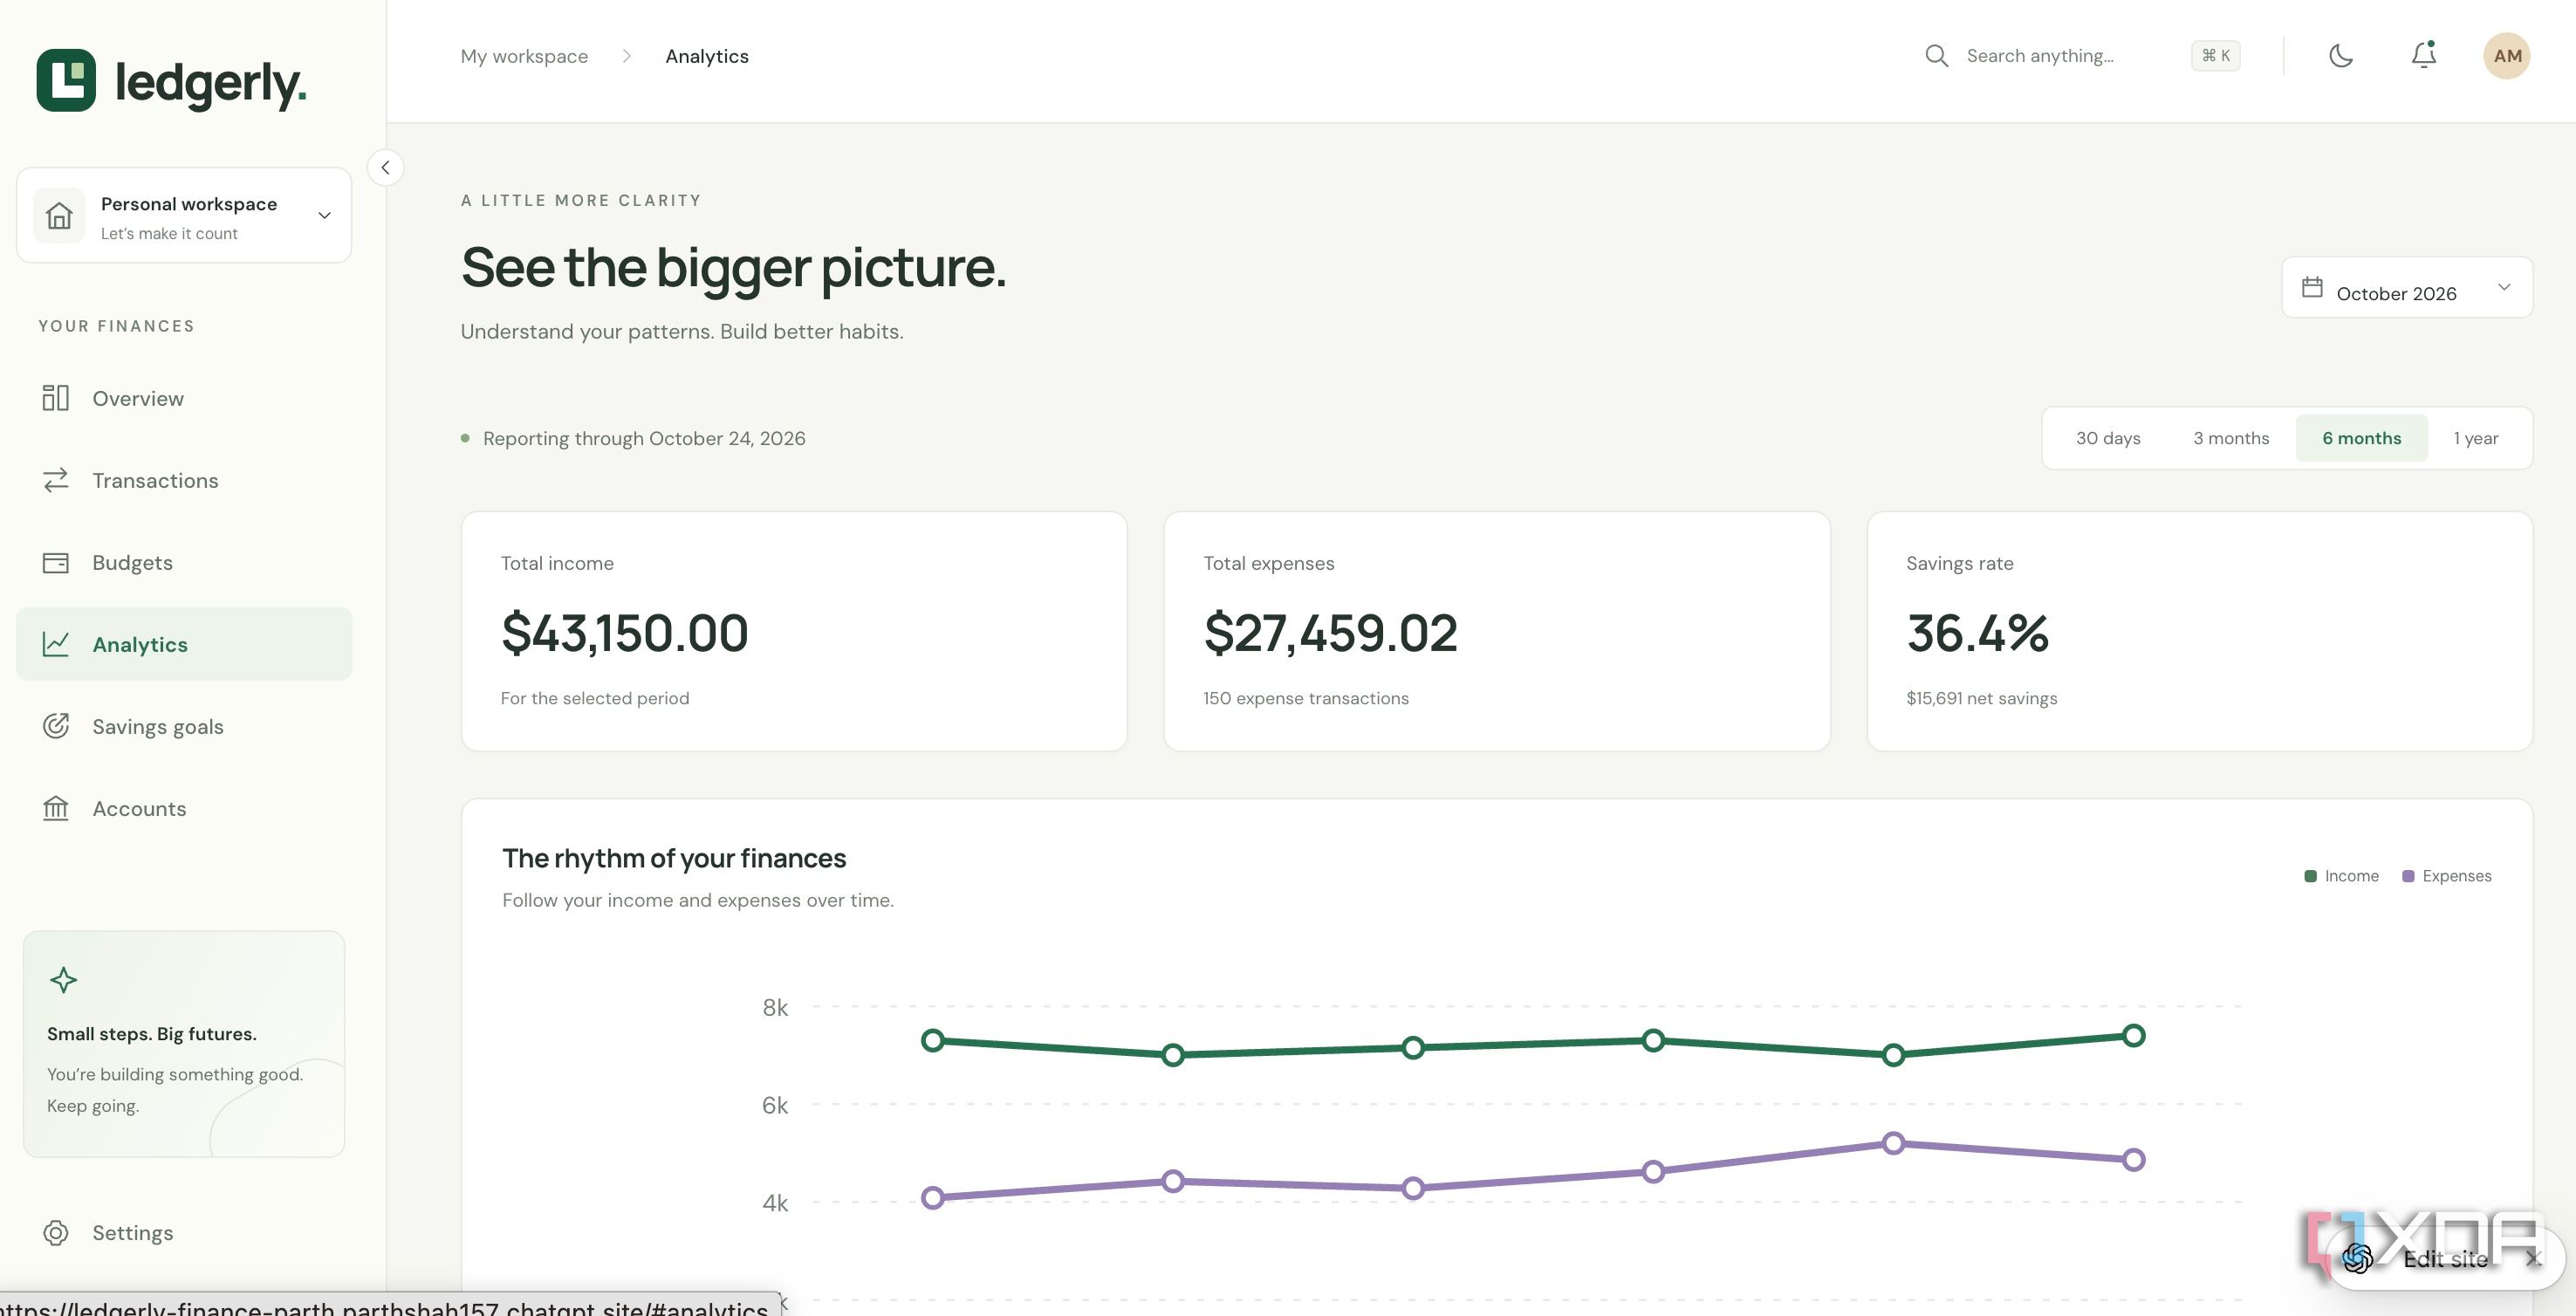The width and height of the screenshot is (2576, 1316).
Task: Navigate to Savings goals
Action: click(184, 726)
